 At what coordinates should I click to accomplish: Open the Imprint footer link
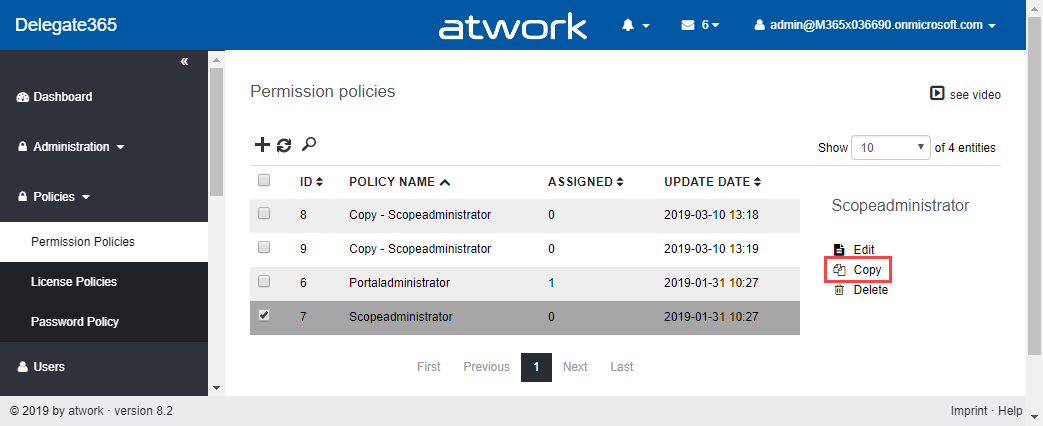[970, 411]
